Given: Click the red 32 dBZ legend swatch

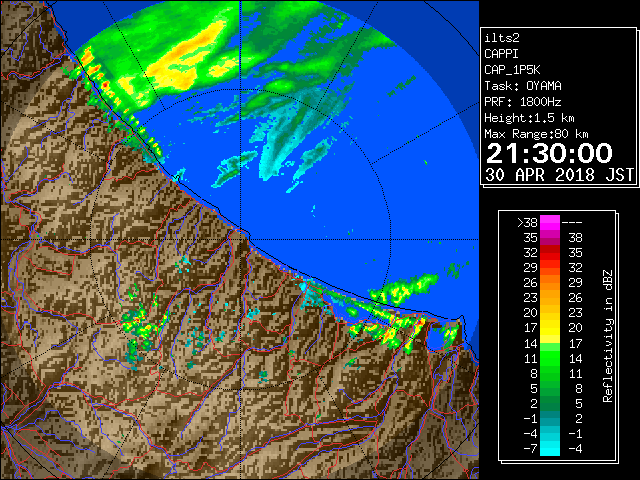Looking at the screenshot, I should (550, 253).
